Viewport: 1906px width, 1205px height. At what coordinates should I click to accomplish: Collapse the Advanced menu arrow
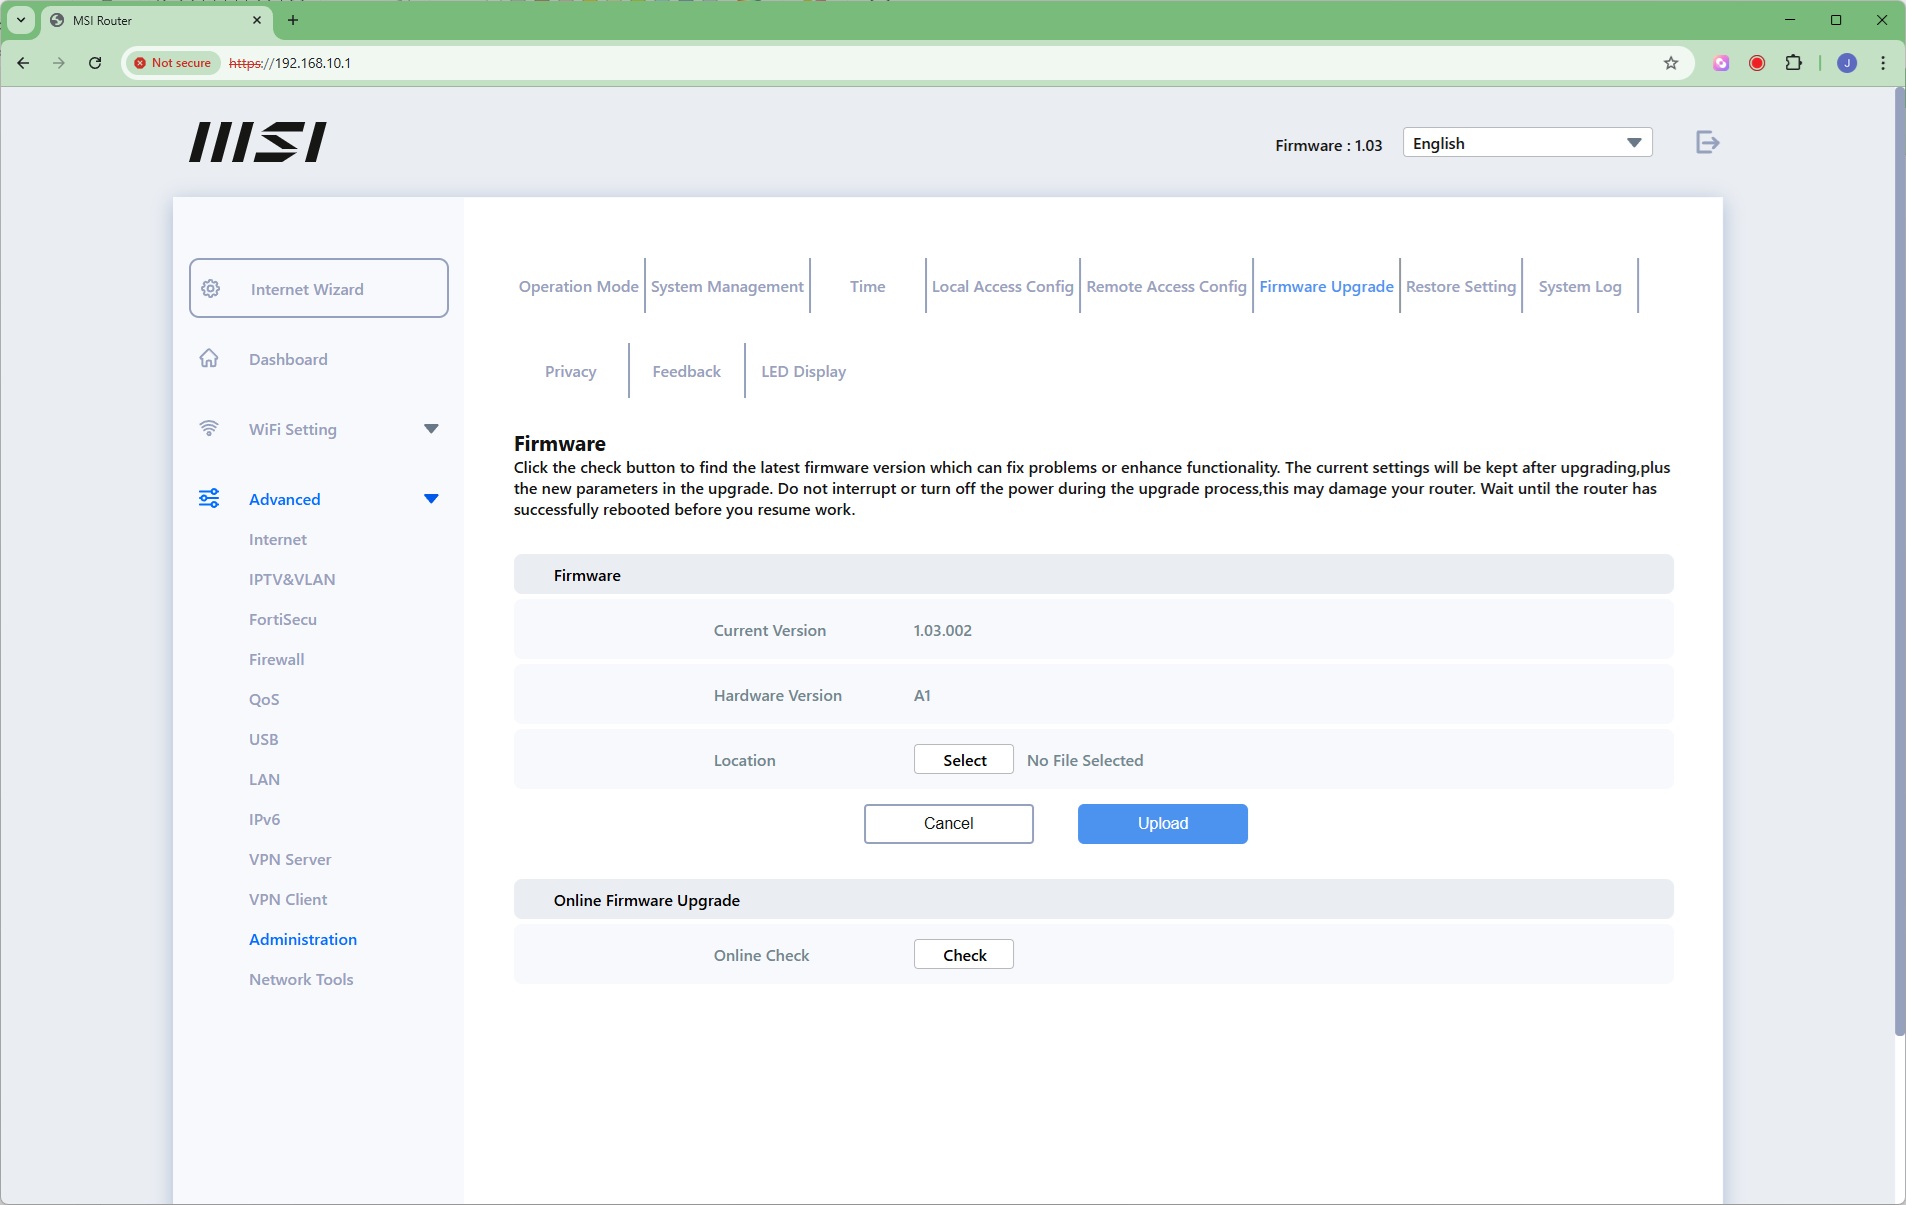(431, 499)
